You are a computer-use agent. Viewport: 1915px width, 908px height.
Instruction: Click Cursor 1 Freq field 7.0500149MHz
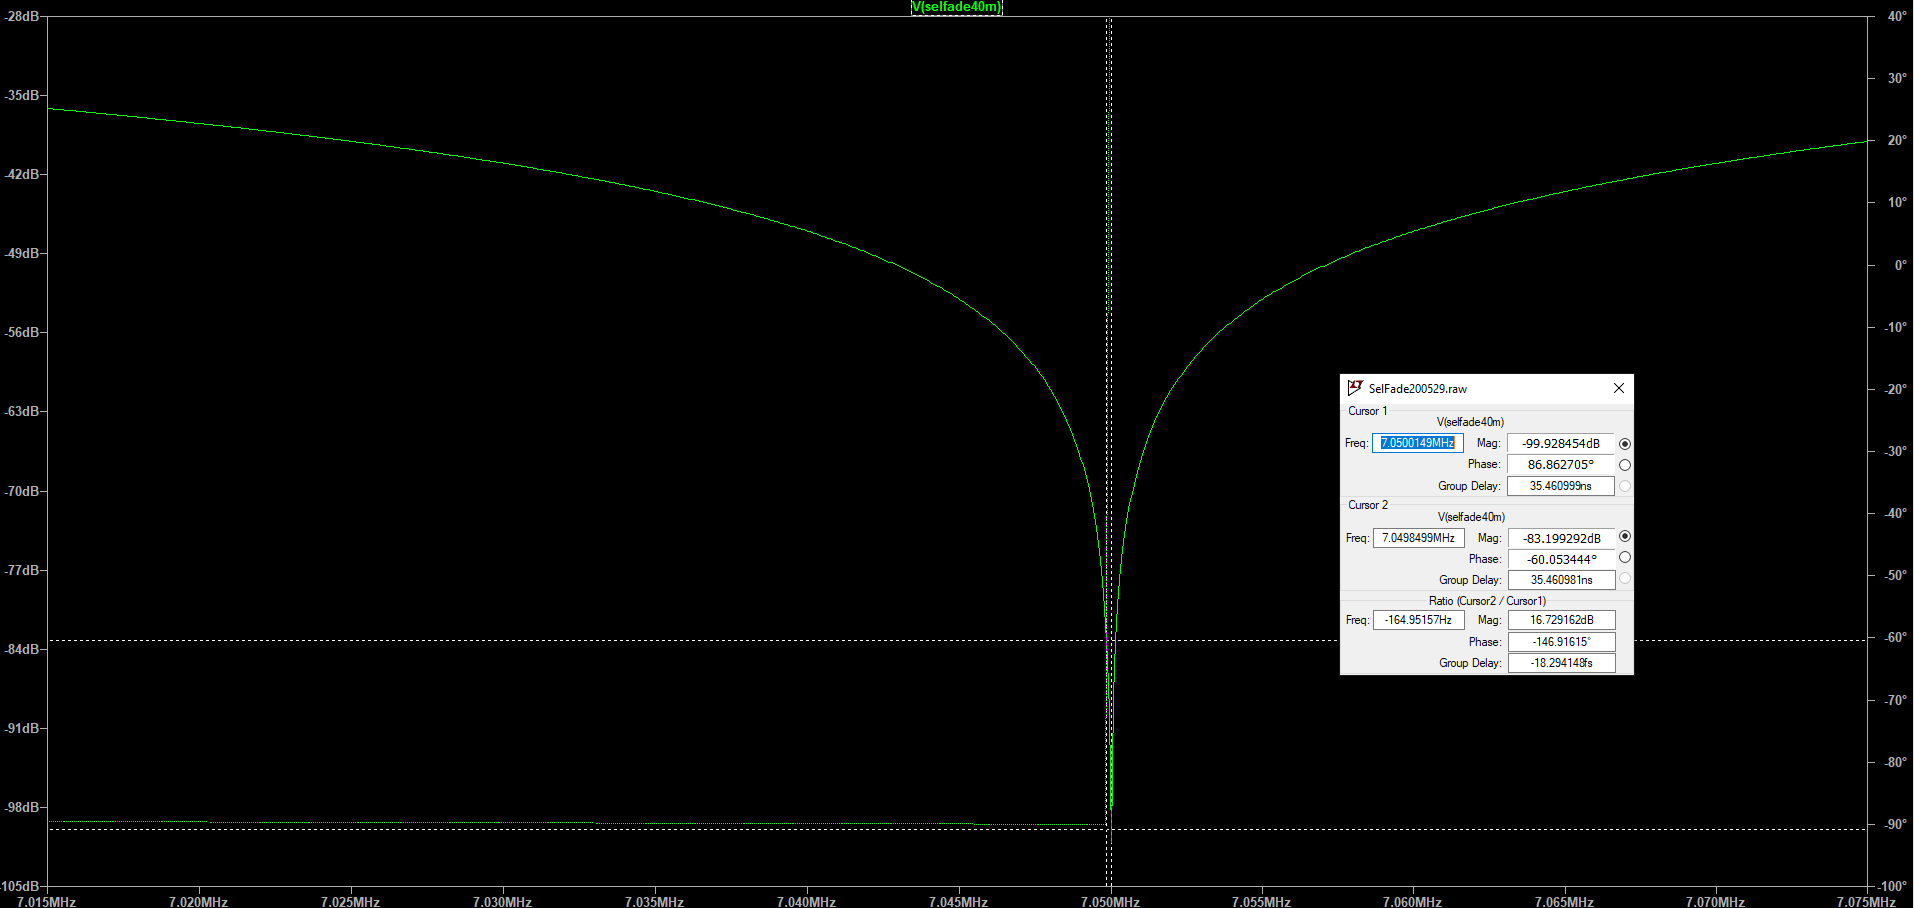[x=1418, y=443]
